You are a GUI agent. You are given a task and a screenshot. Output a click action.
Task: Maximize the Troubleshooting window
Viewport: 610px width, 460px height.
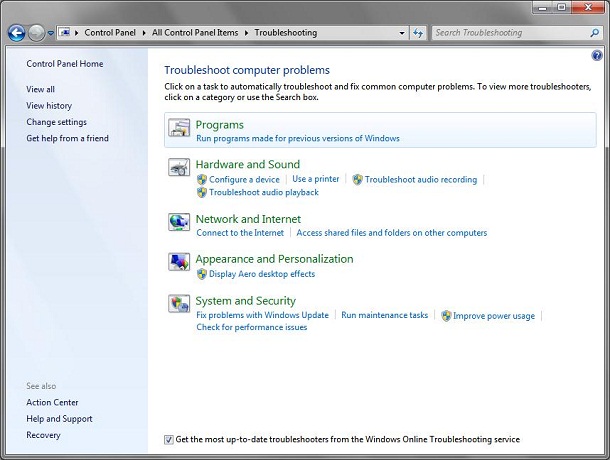pyautogui.click(x=561, y=7)
